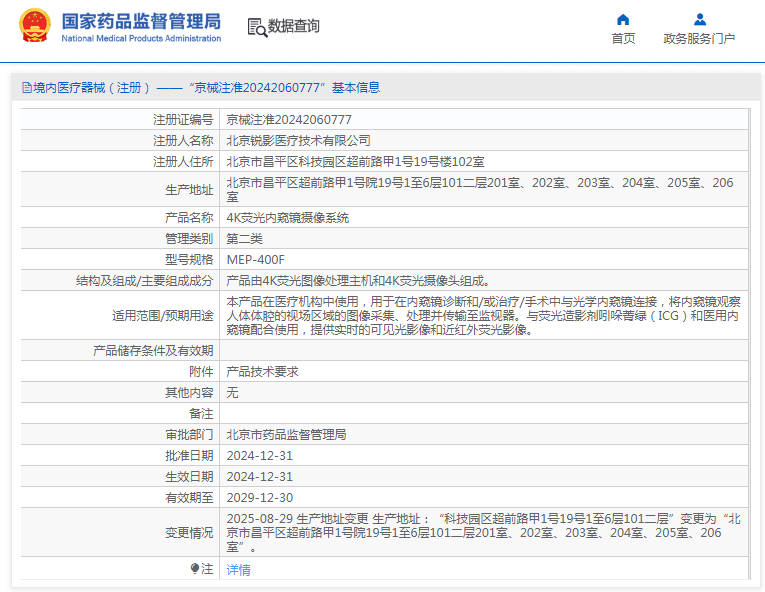Click the 首页 house icon
Viewport: 765px width, 592px height.
pyautogui.click(x=623, y=19)
